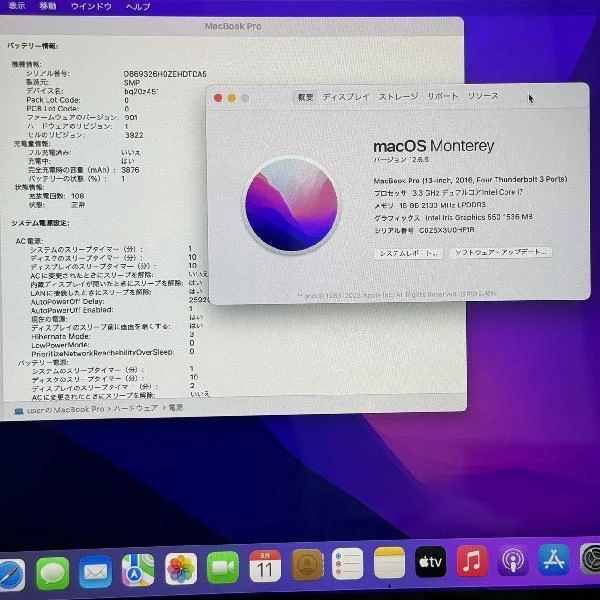Launch Mail from the Dock
The image size is (600, 600).
click(95, 572)
